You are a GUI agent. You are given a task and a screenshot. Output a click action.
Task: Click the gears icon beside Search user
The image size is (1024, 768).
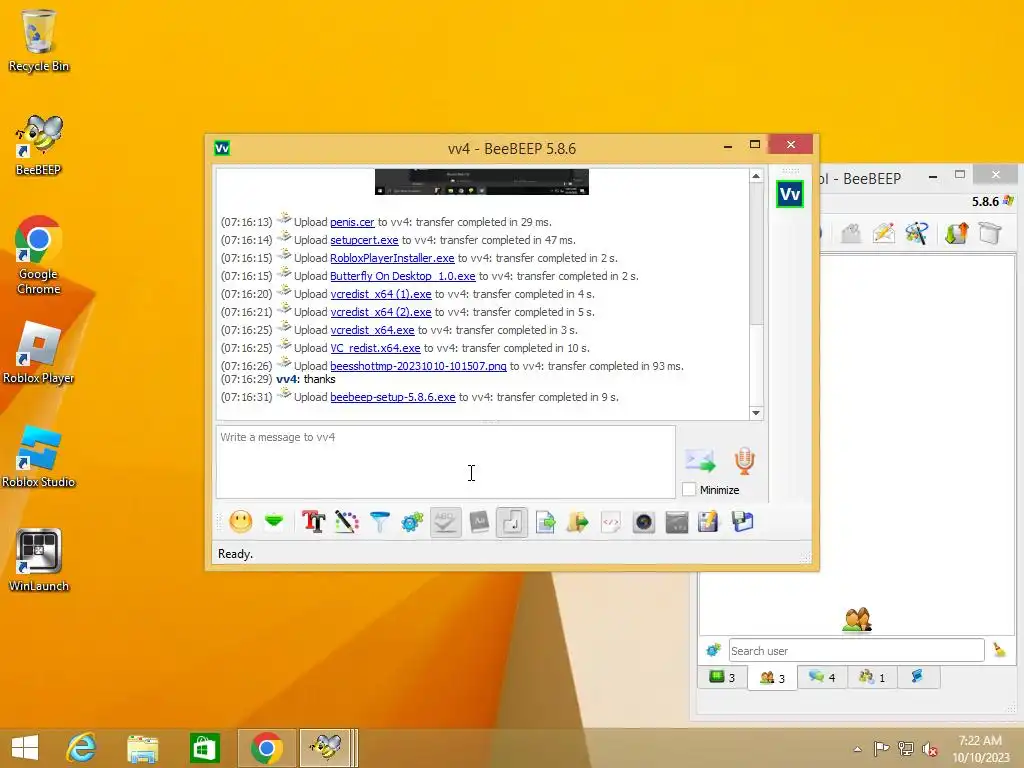pyautogui.click(x=713, y=650)
